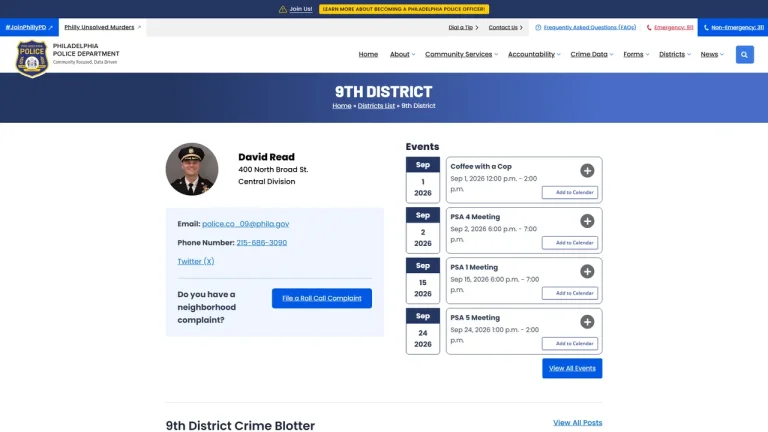
Task: Open Frequently Asked Questions link
Action: pyautogui.click(x=590, y=27)
